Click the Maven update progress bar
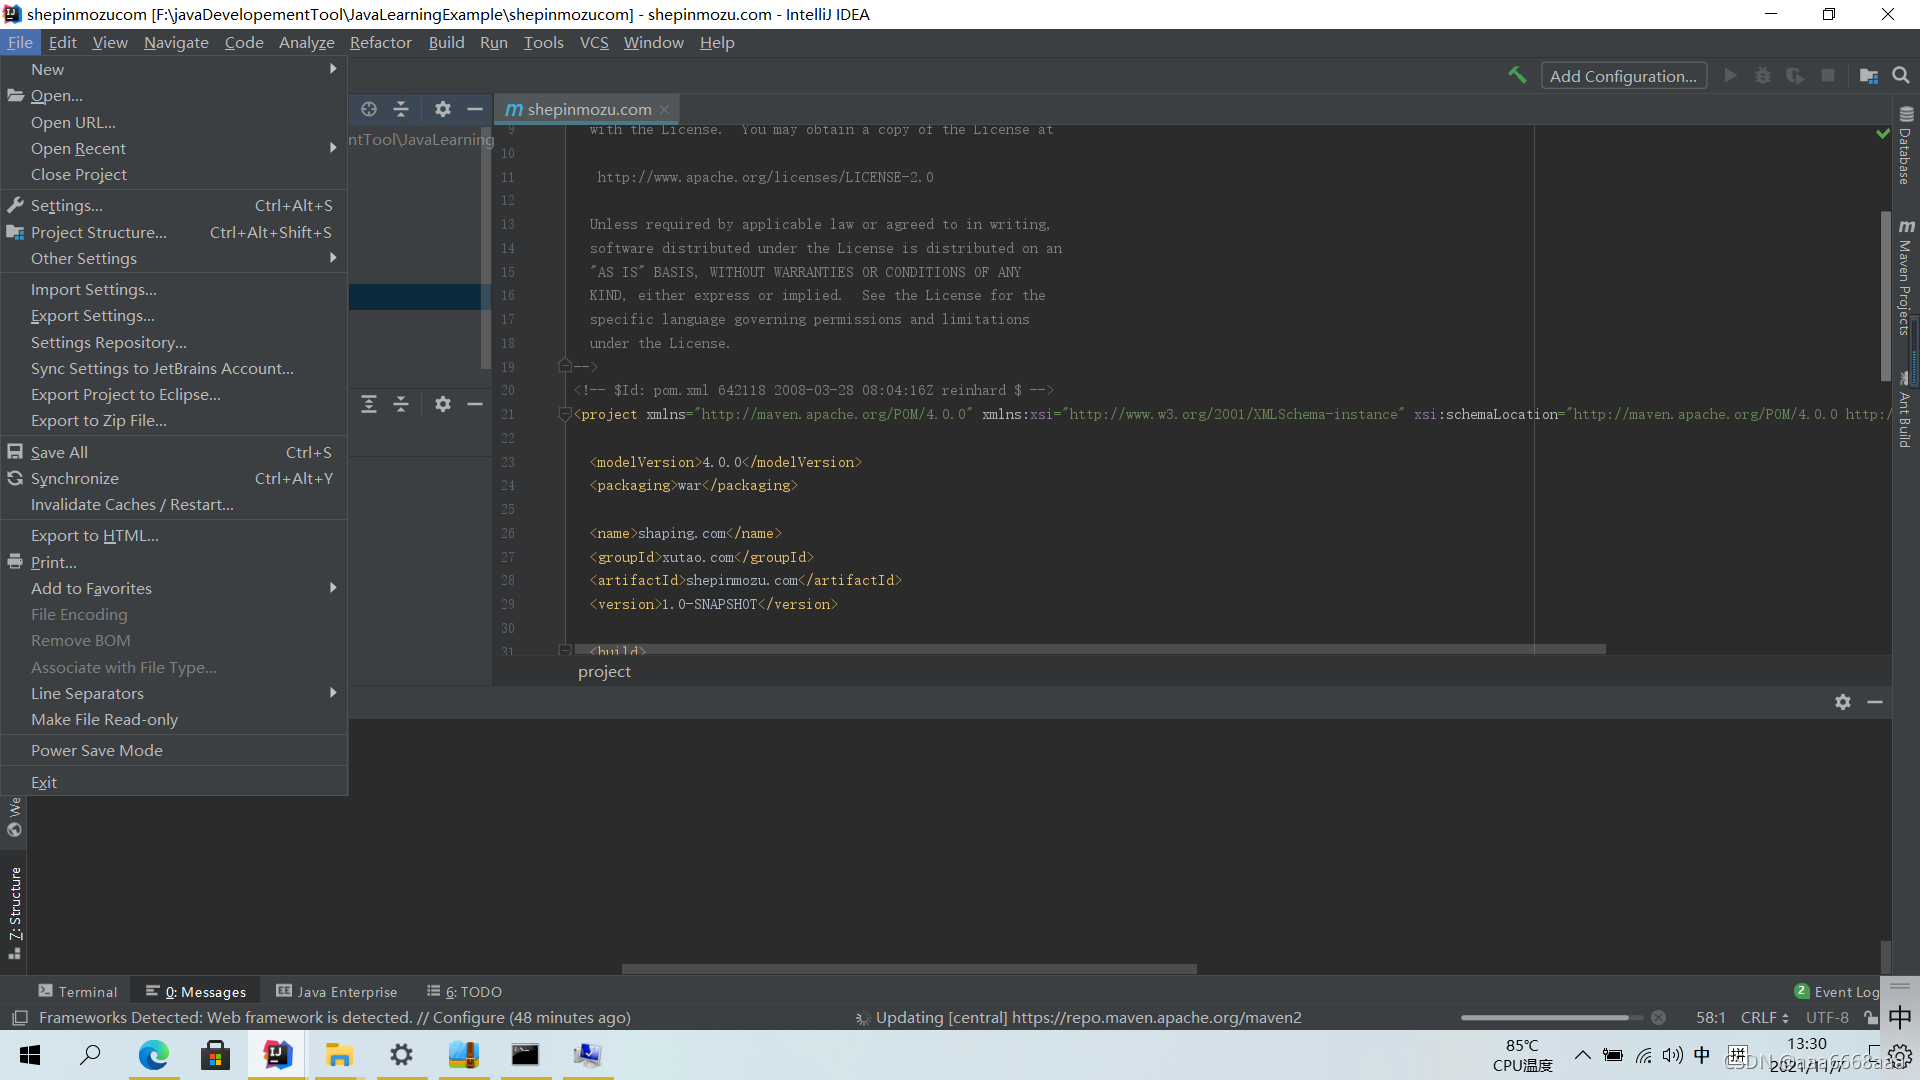 point(1550,1017)
